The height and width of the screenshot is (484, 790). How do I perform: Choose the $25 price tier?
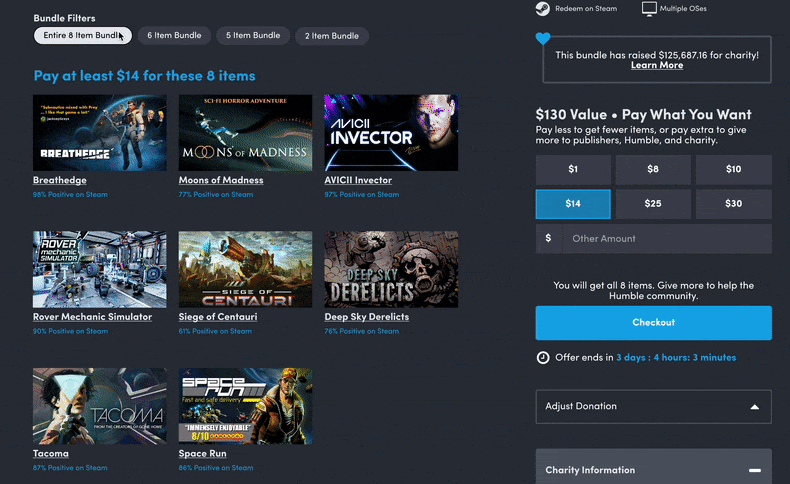pyautogui.click(x=653, y=204)
